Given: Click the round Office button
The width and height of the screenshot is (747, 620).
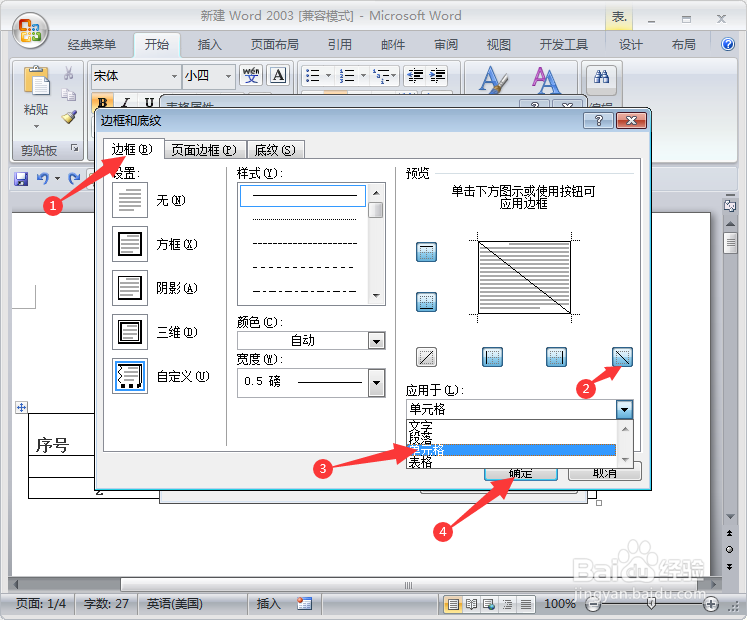Looking at the screenshot, I should click(x=30, y=30).
